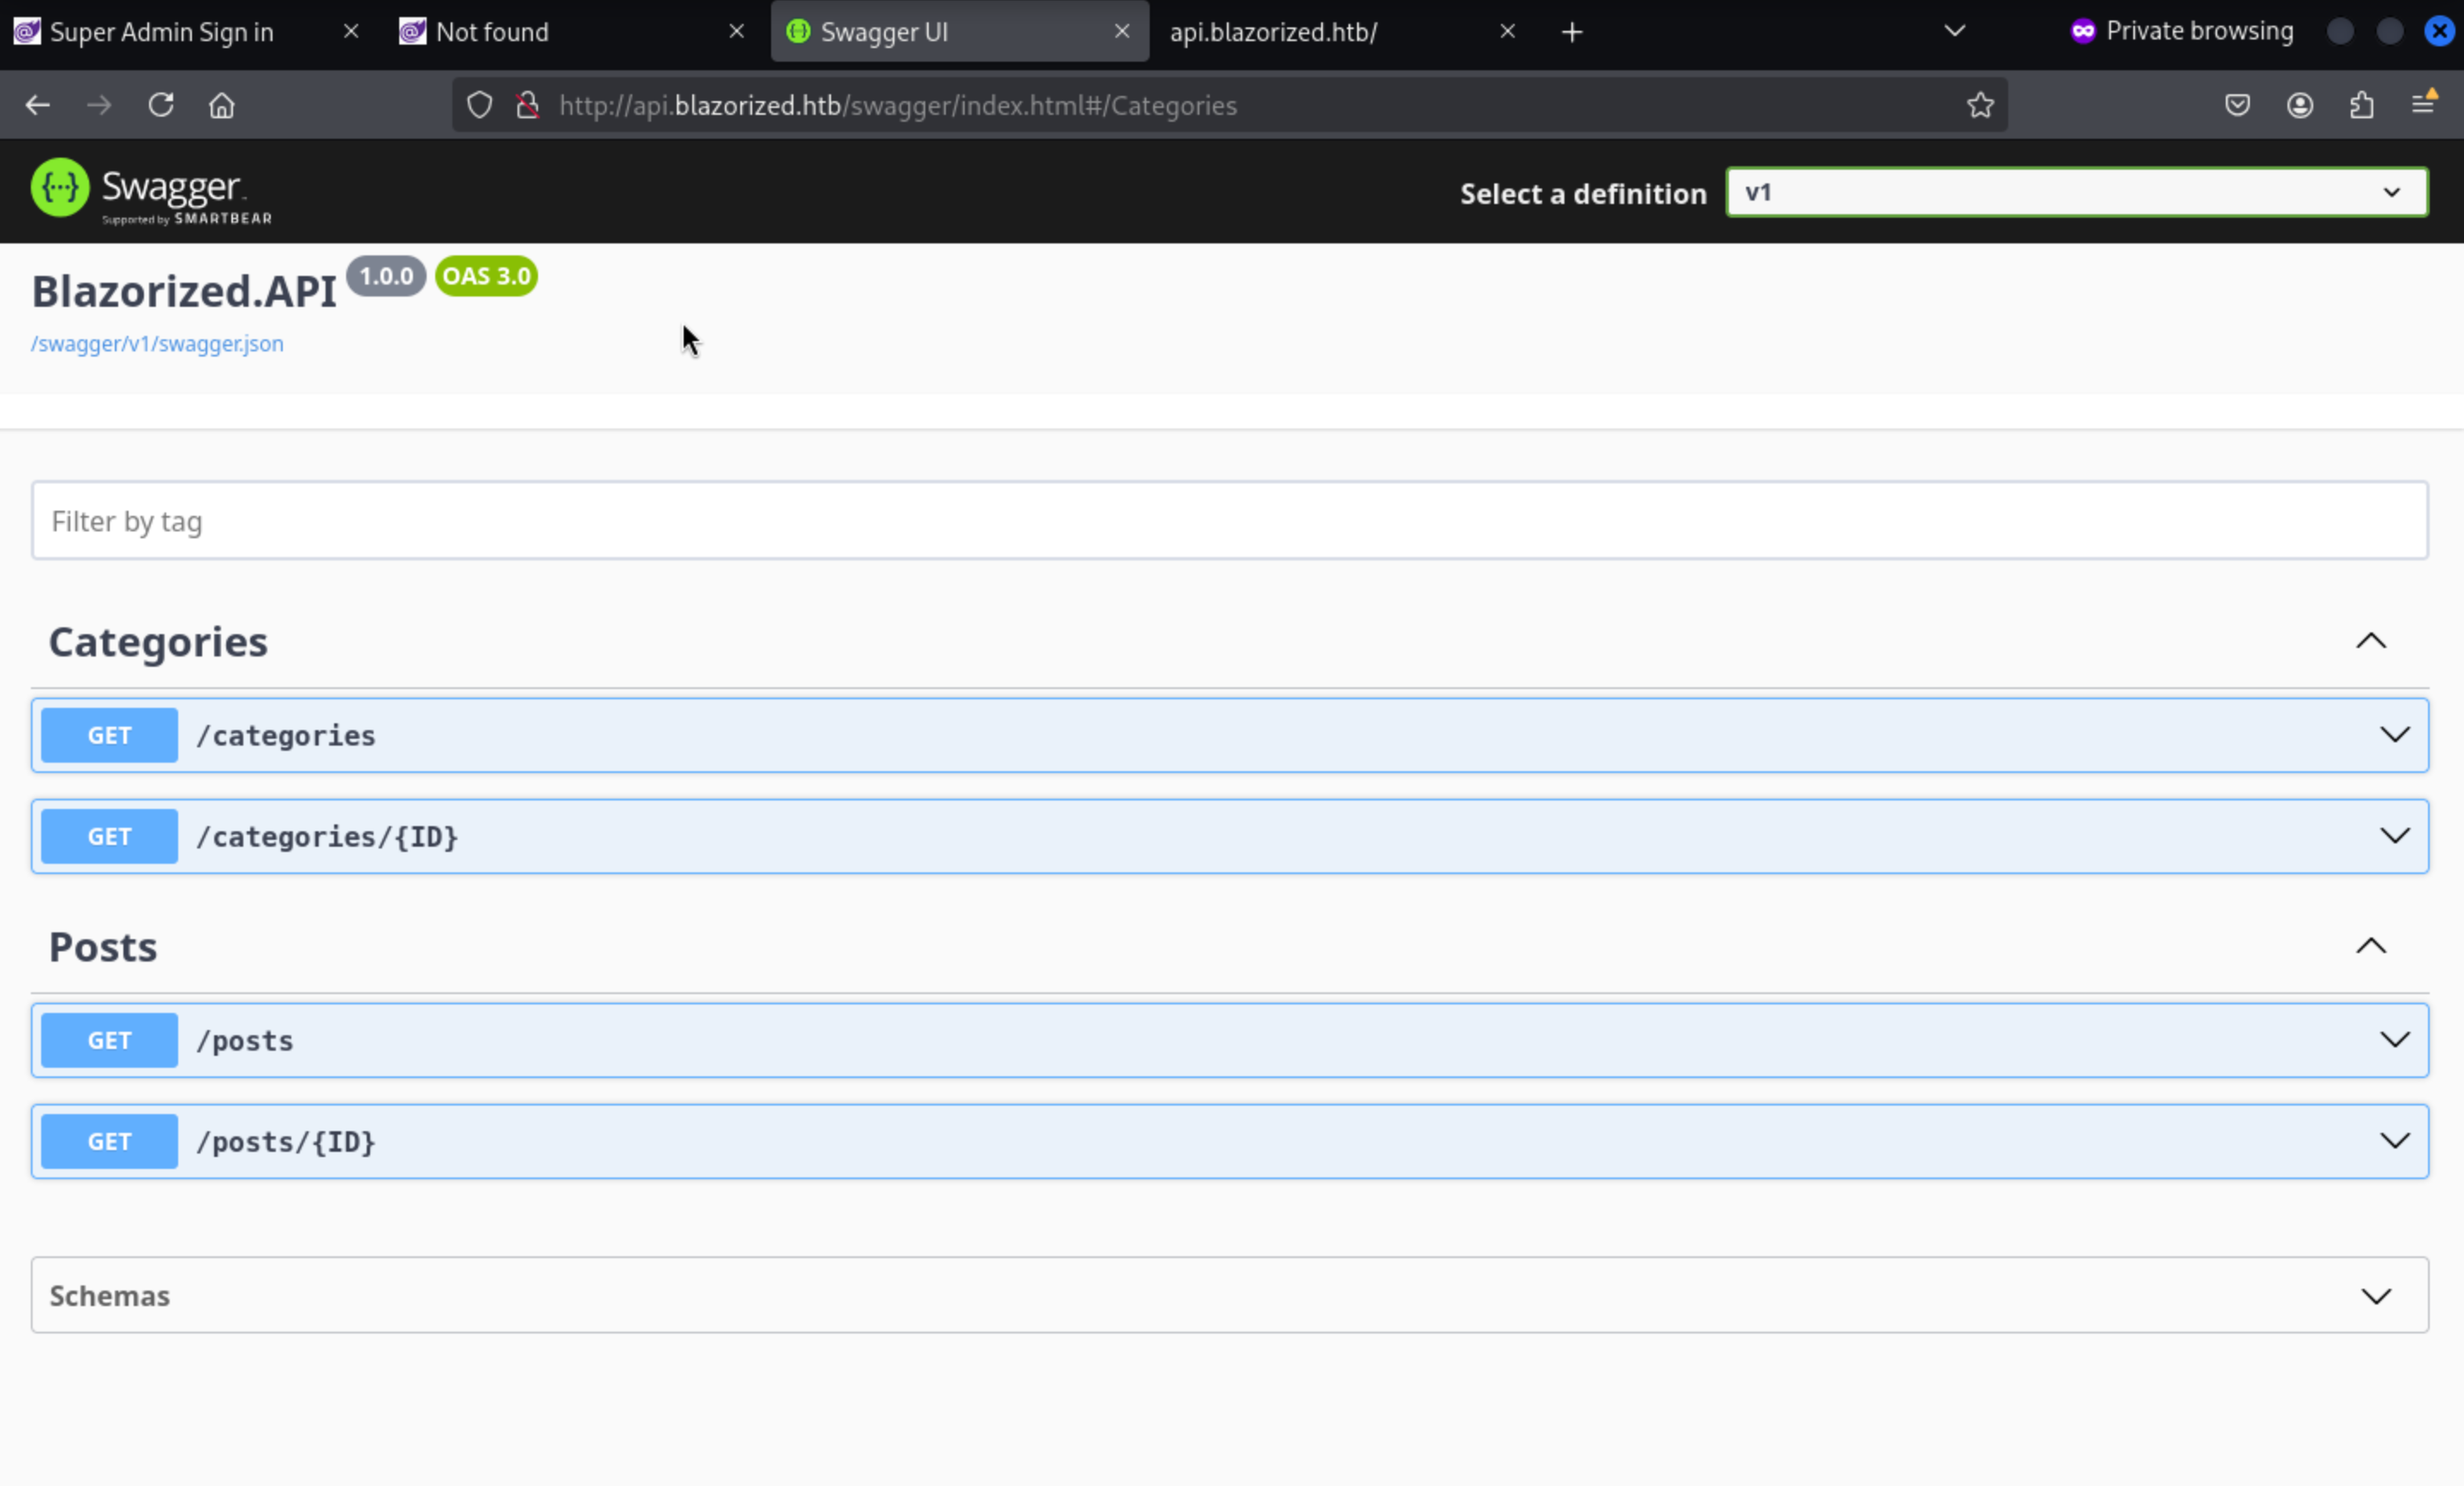Expand GET /categories/{ID} with its chevron
Screen dimensions: 2464x1486
[2395, 835]
